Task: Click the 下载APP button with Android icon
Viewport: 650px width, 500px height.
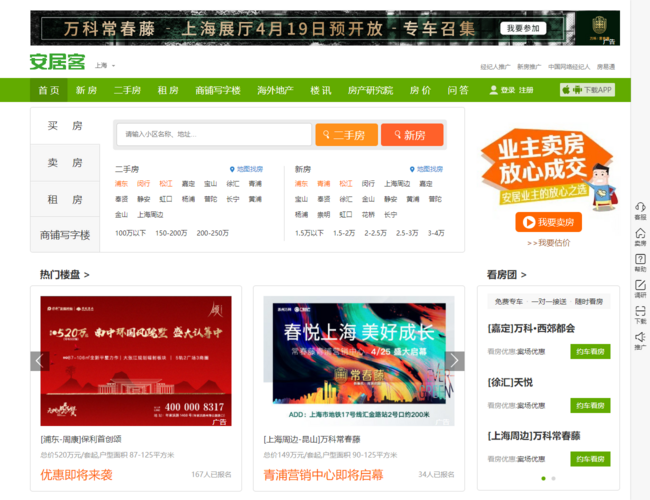Action: 587,90
